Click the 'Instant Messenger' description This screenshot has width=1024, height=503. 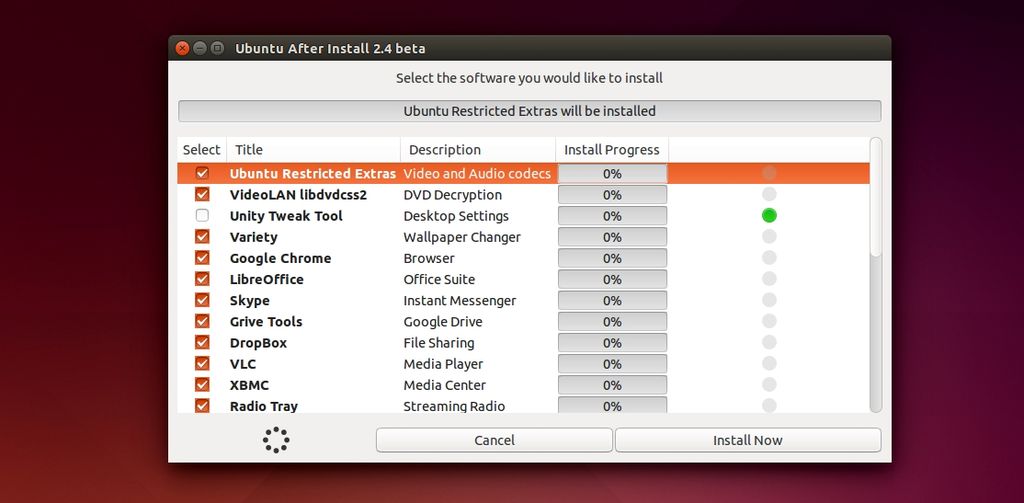coord(460,300)
